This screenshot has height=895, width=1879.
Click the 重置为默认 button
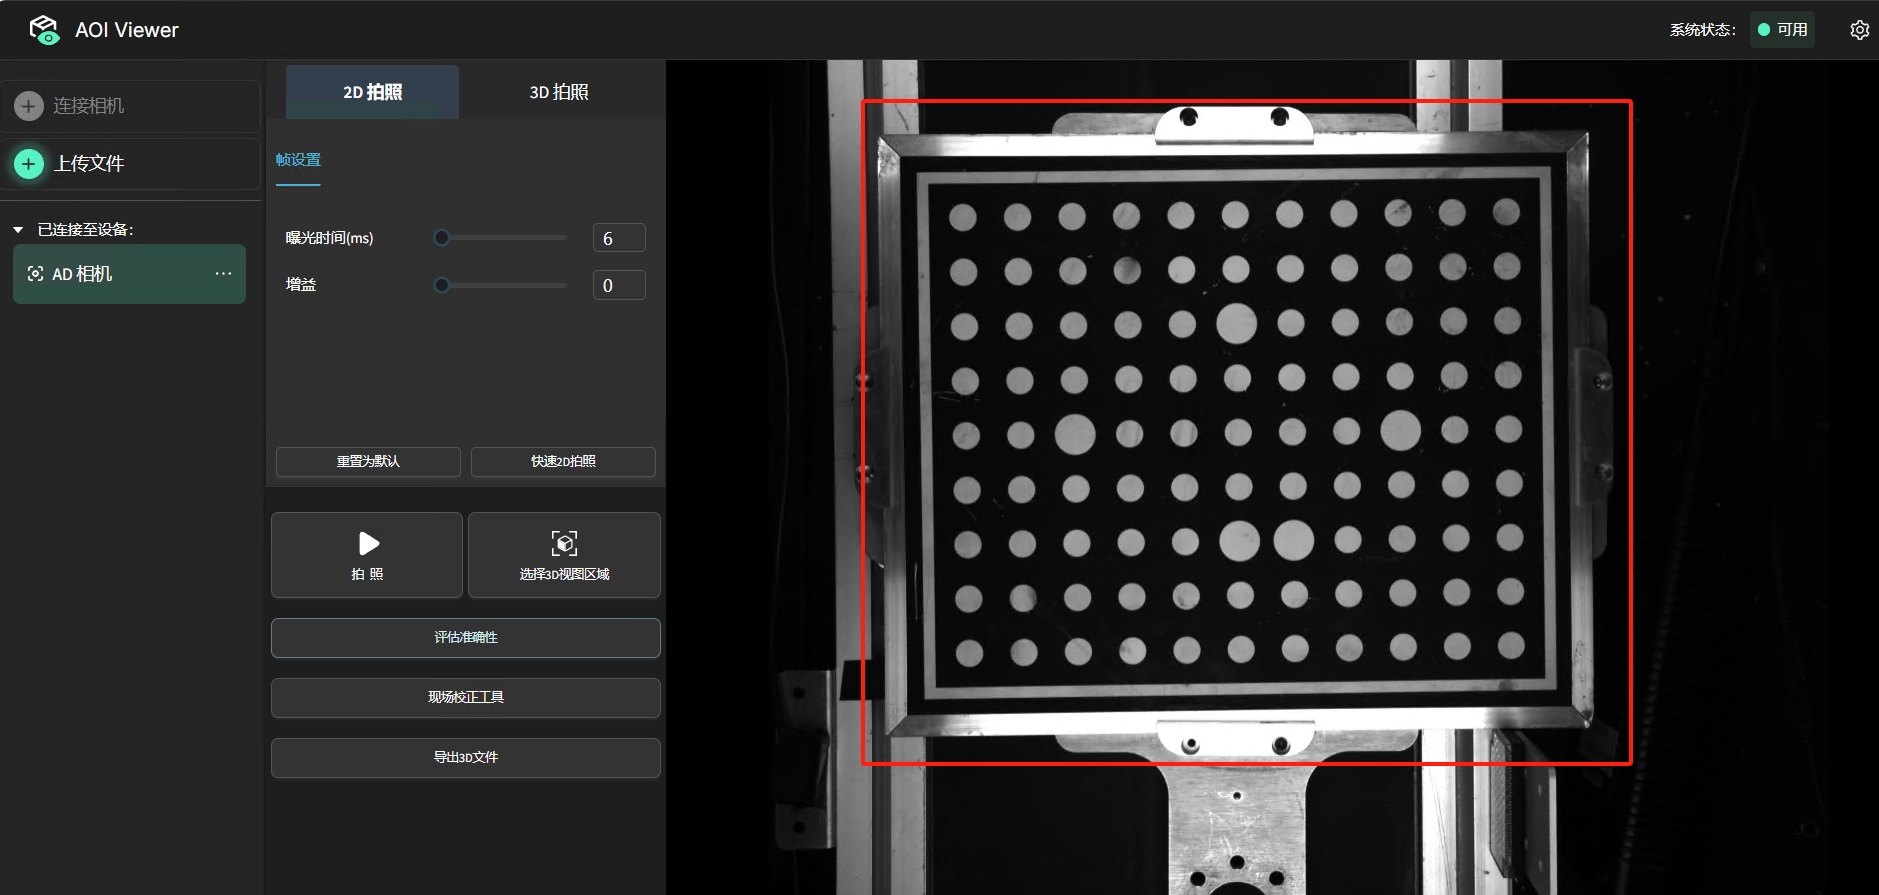pyautogui.click(x=368, y=462)
